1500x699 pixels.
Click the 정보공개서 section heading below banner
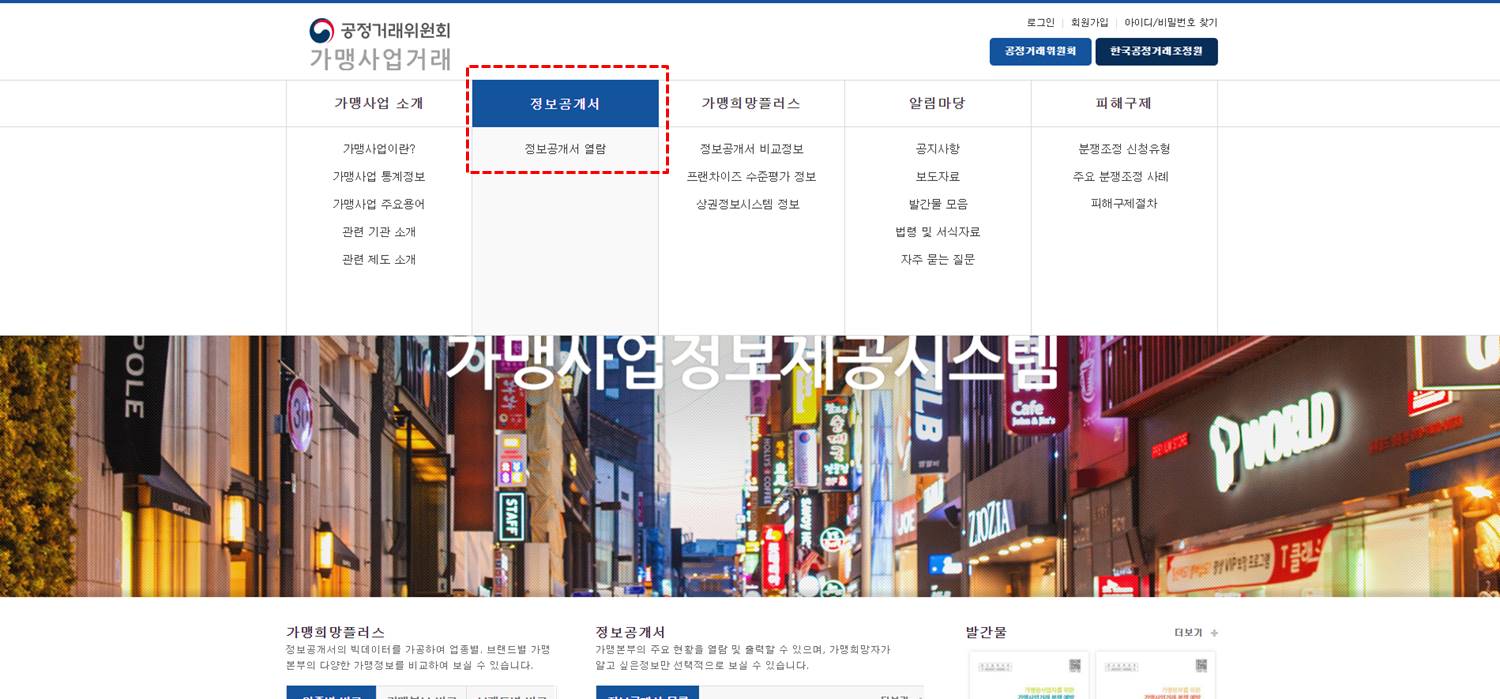click(630, 632)
